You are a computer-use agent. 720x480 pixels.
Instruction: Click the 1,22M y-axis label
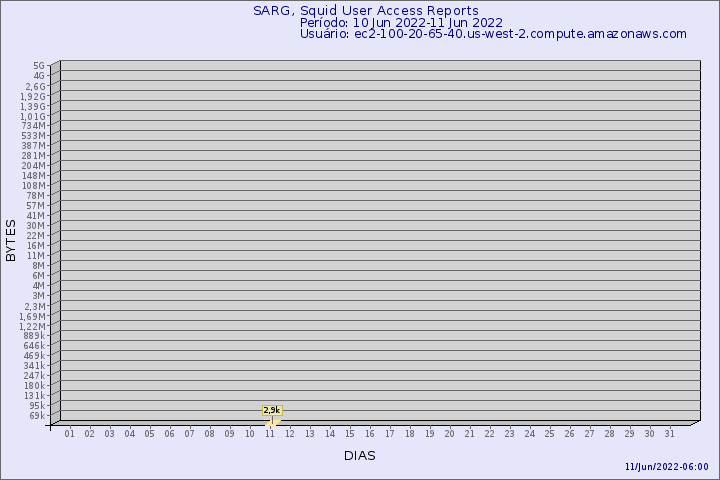click(32, 327)
